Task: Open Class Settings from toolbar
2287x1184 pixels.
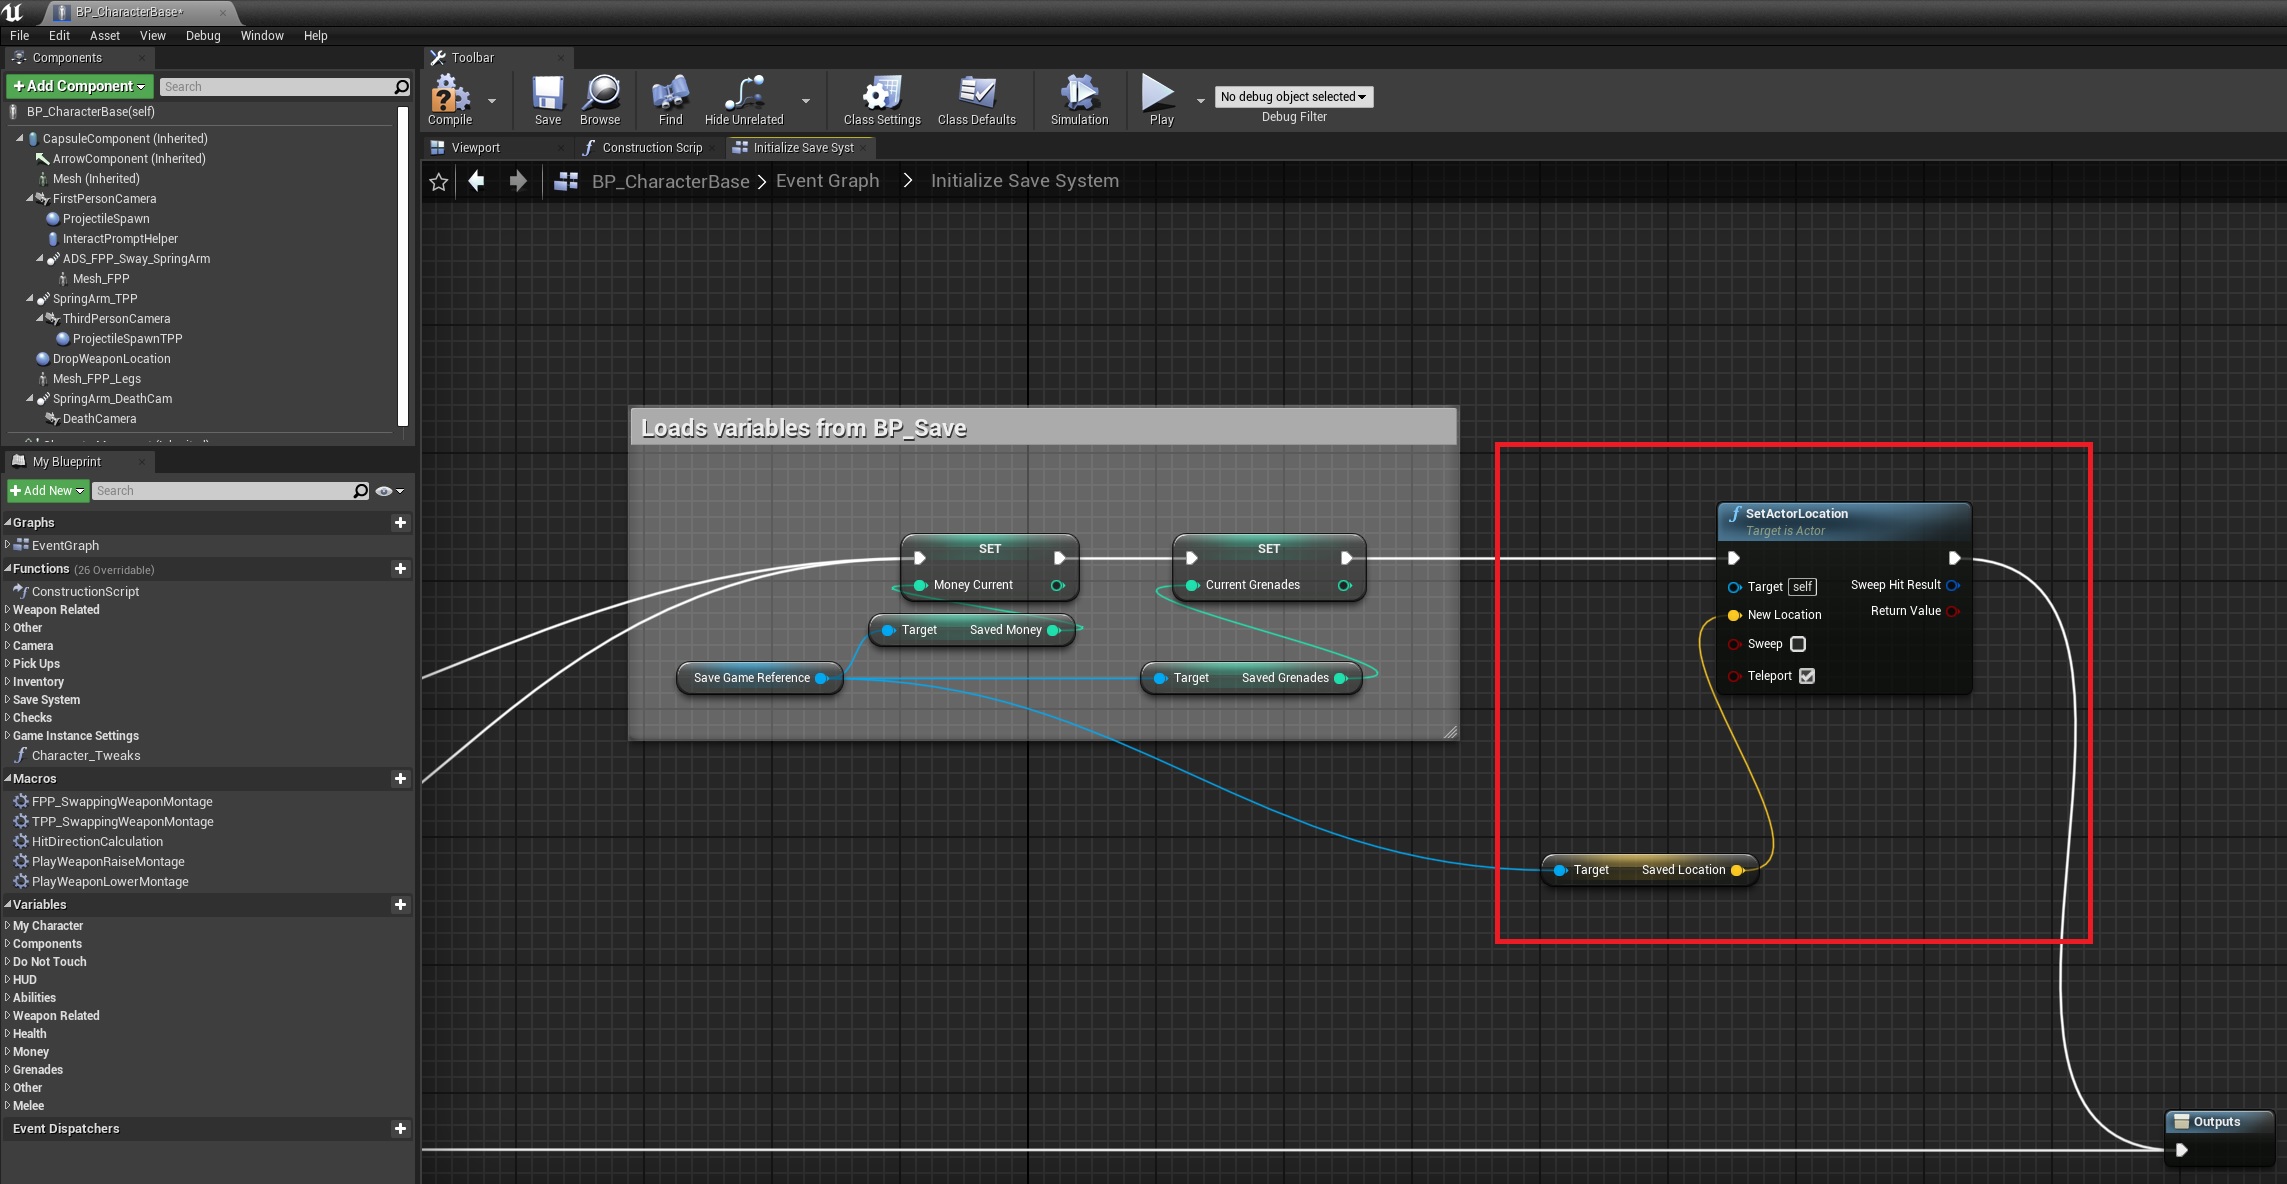Action: [x=881, y=95]
